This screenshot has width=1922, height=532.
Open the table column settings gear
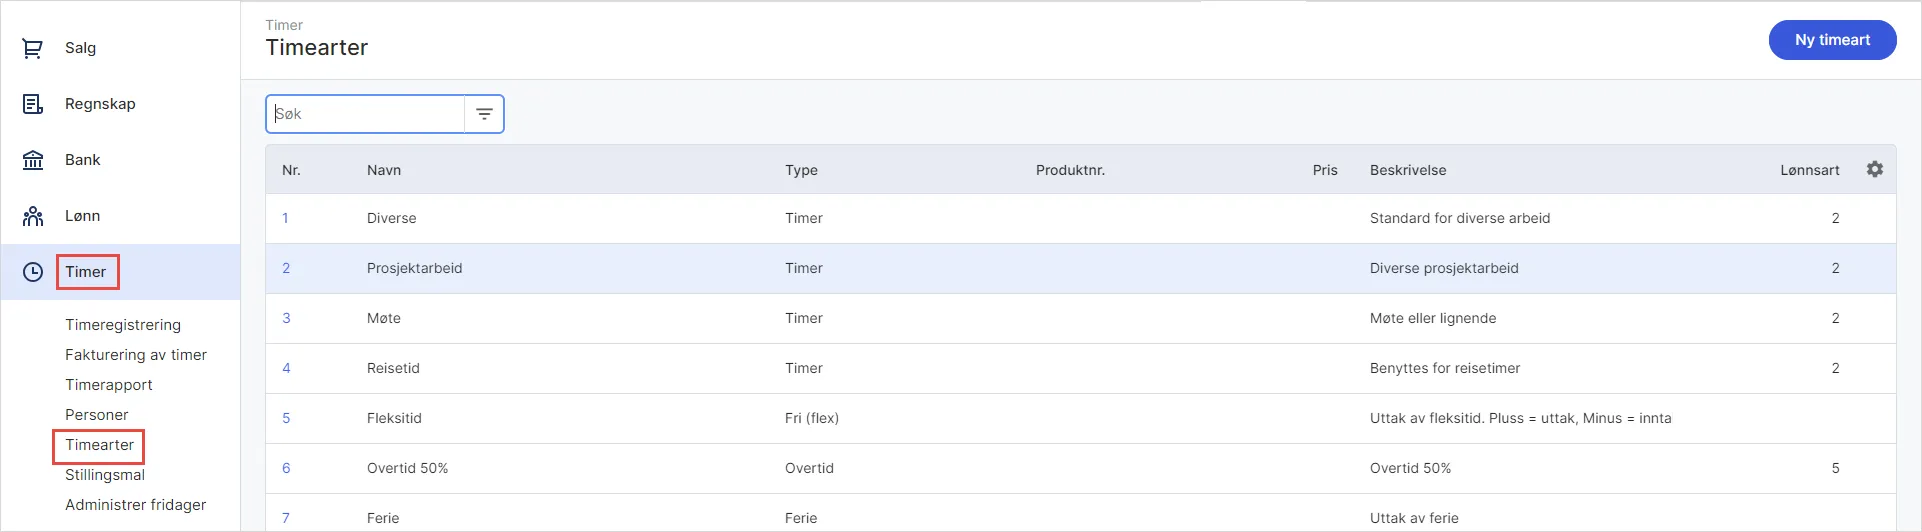[1875, 170]
